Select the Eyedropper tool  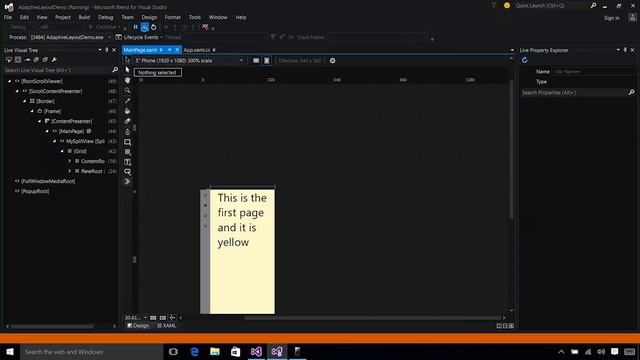(x=127, y=101)
